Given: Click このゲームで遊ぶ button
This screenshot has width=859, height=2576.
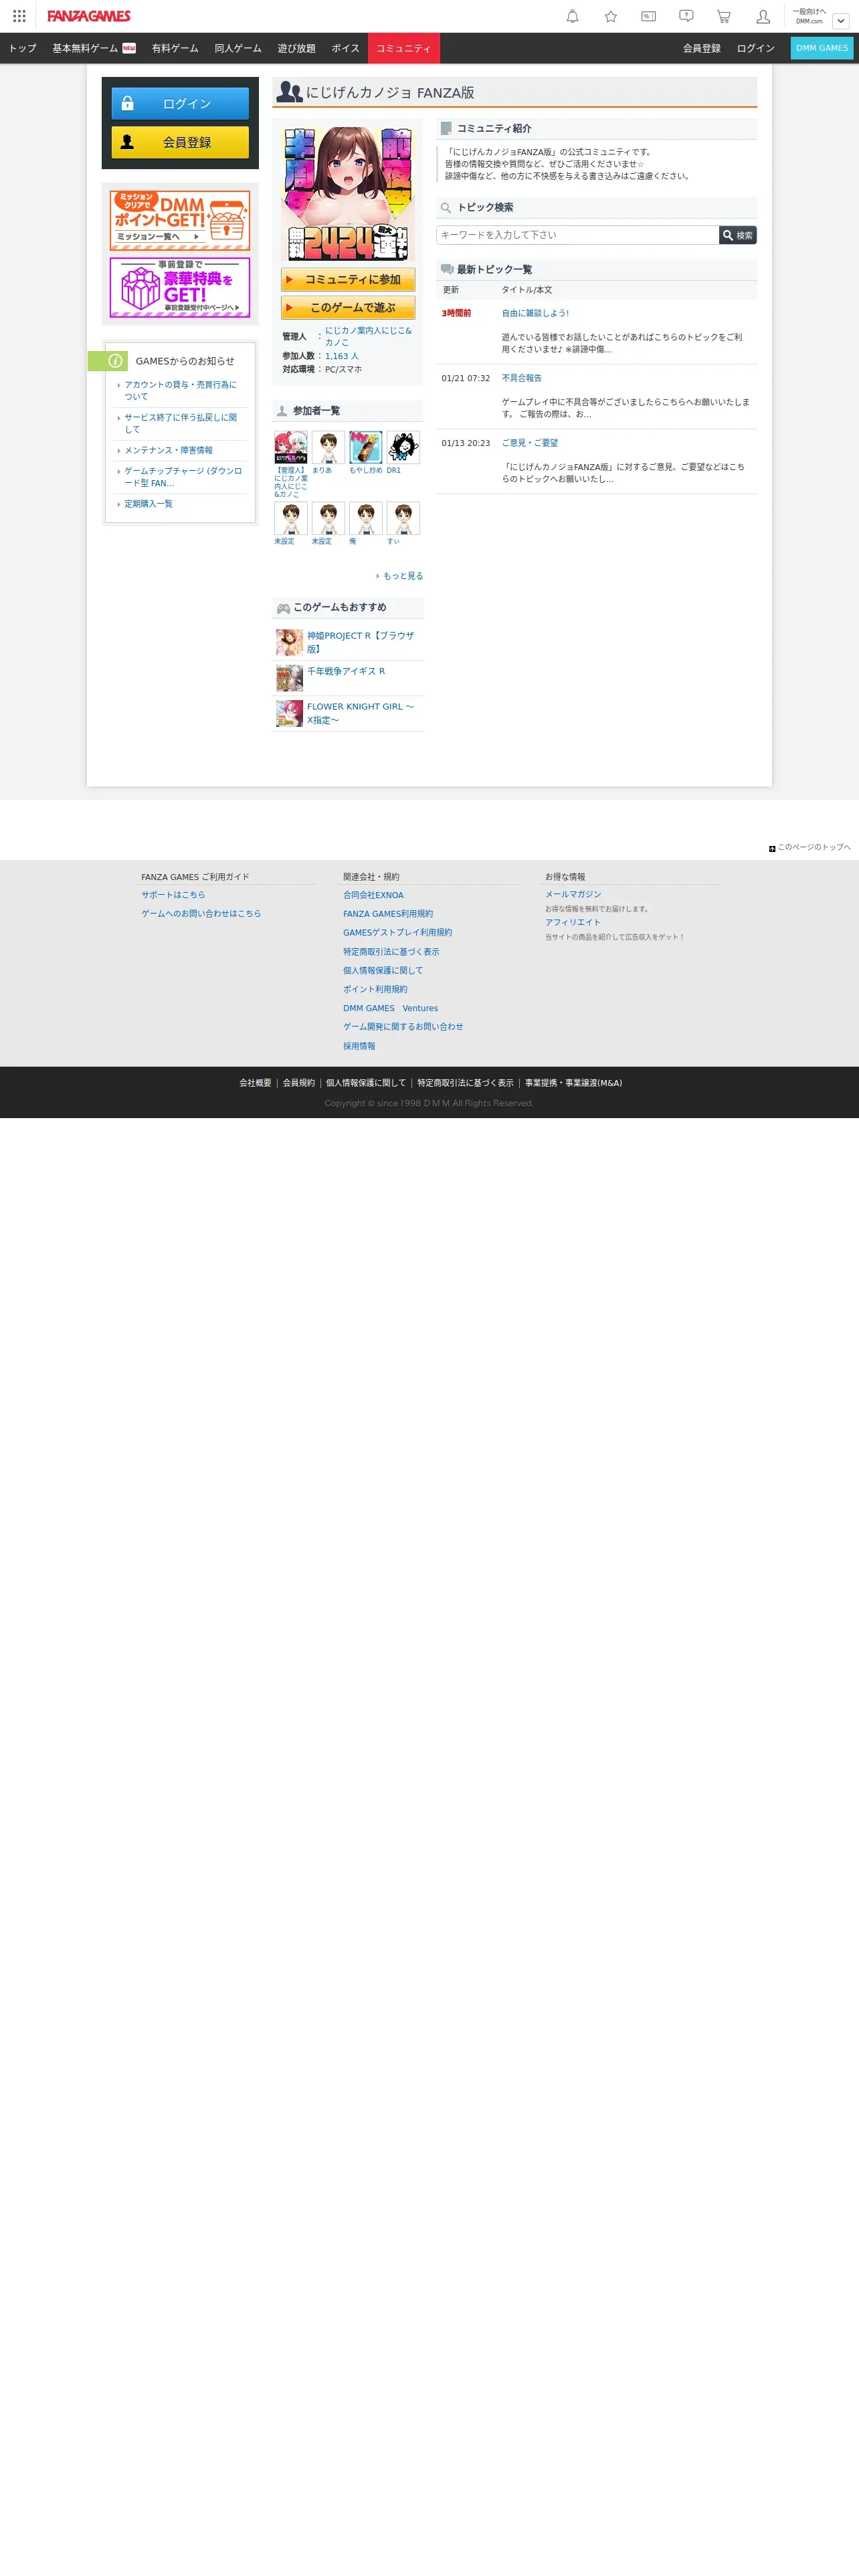Looking at the screenshot, I should click(348, 308).
